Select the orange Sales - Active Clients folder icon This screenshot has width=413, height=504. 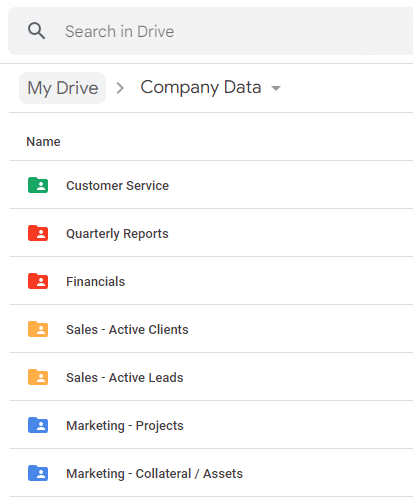[x=38, y=329]
